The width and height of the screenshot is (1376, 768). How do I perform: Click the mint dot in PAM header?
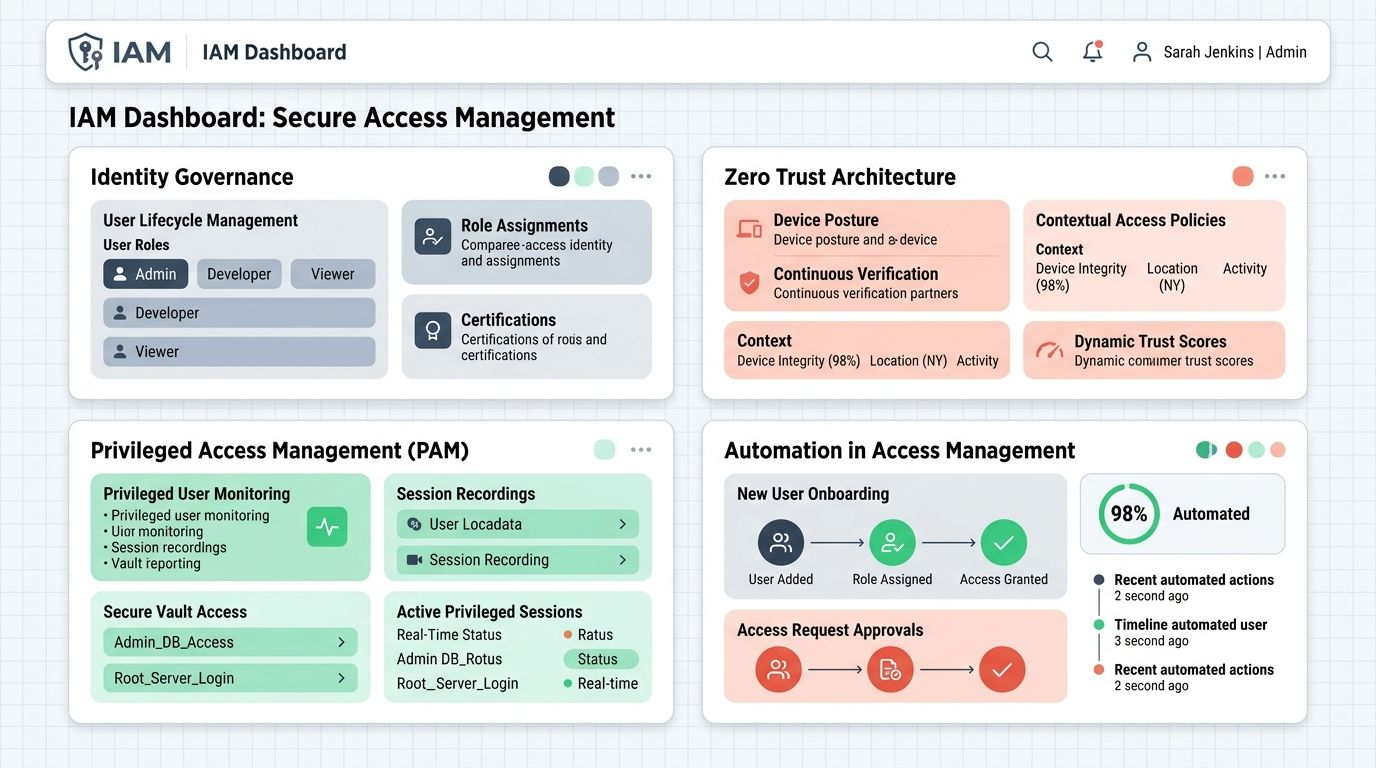pyautogui.click(x=605, y=450)
